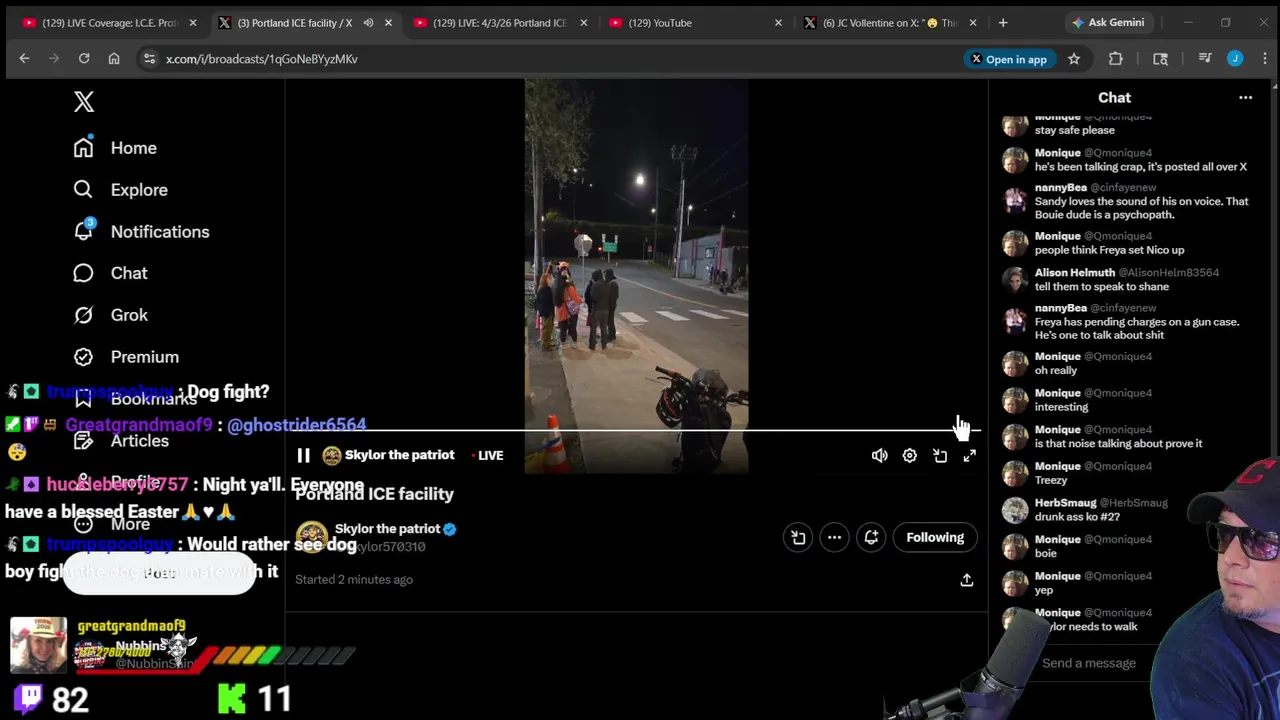Screen dimensions: 1280x720
Task: Click the Premium verified badge icon
Action: pyautogui.click(x=83, y=357)
